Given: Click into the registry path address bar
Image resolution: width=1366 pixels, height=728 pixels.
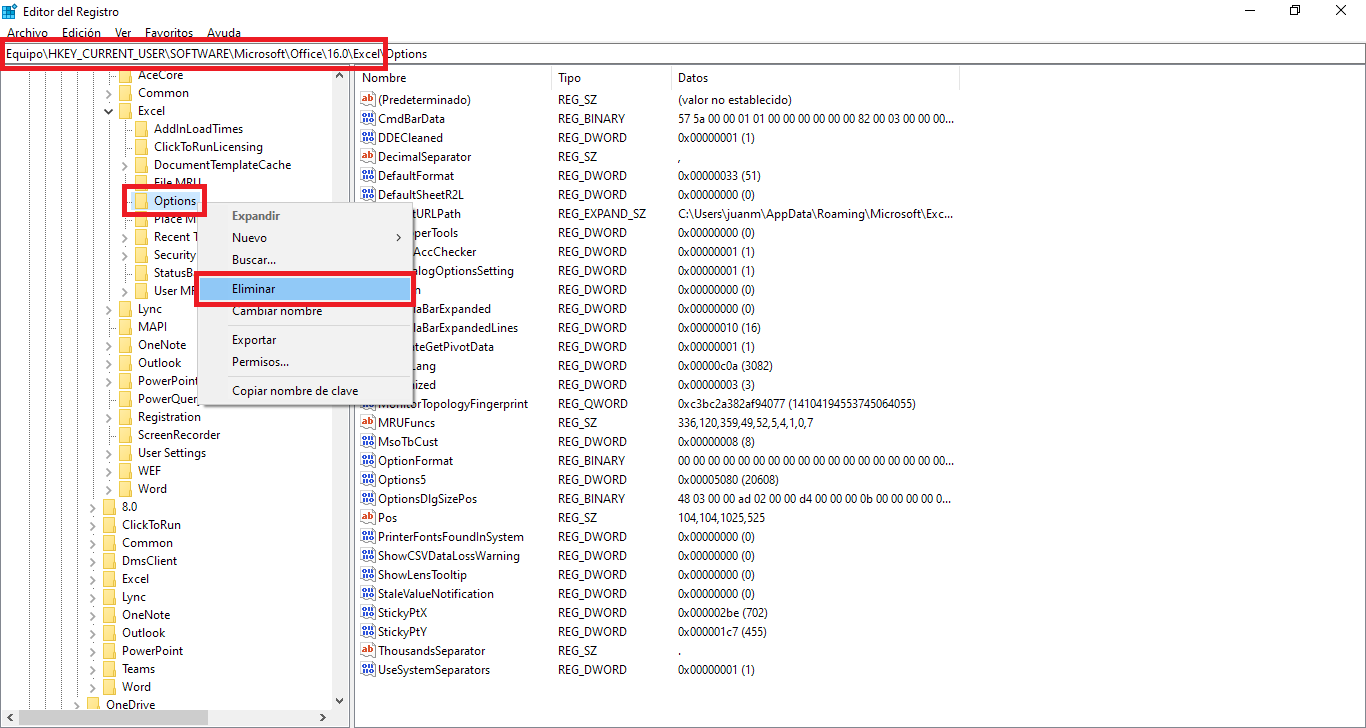Looking at the screenshot, I should [683, 54].
